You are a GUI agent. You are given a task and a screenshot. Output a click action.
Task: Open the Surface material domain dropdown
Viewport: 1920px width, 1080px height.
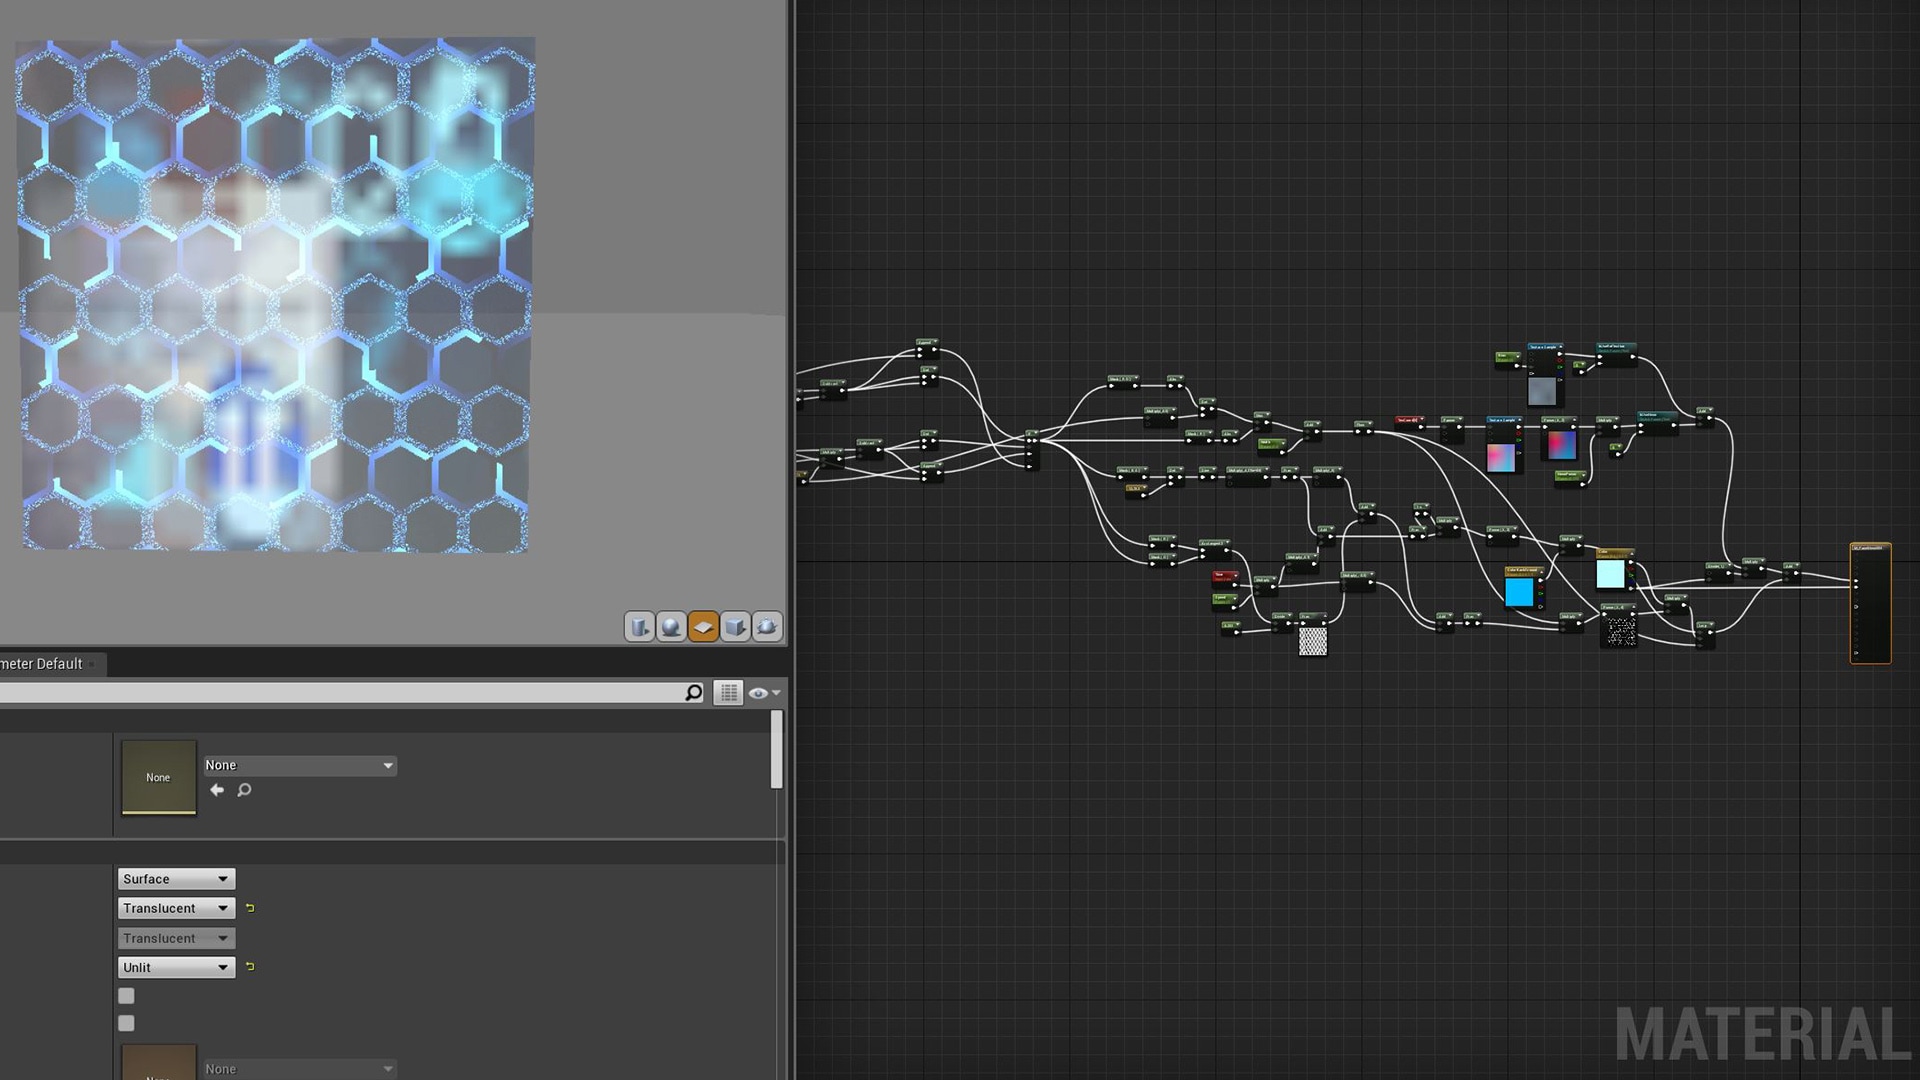tap(175, 878)
